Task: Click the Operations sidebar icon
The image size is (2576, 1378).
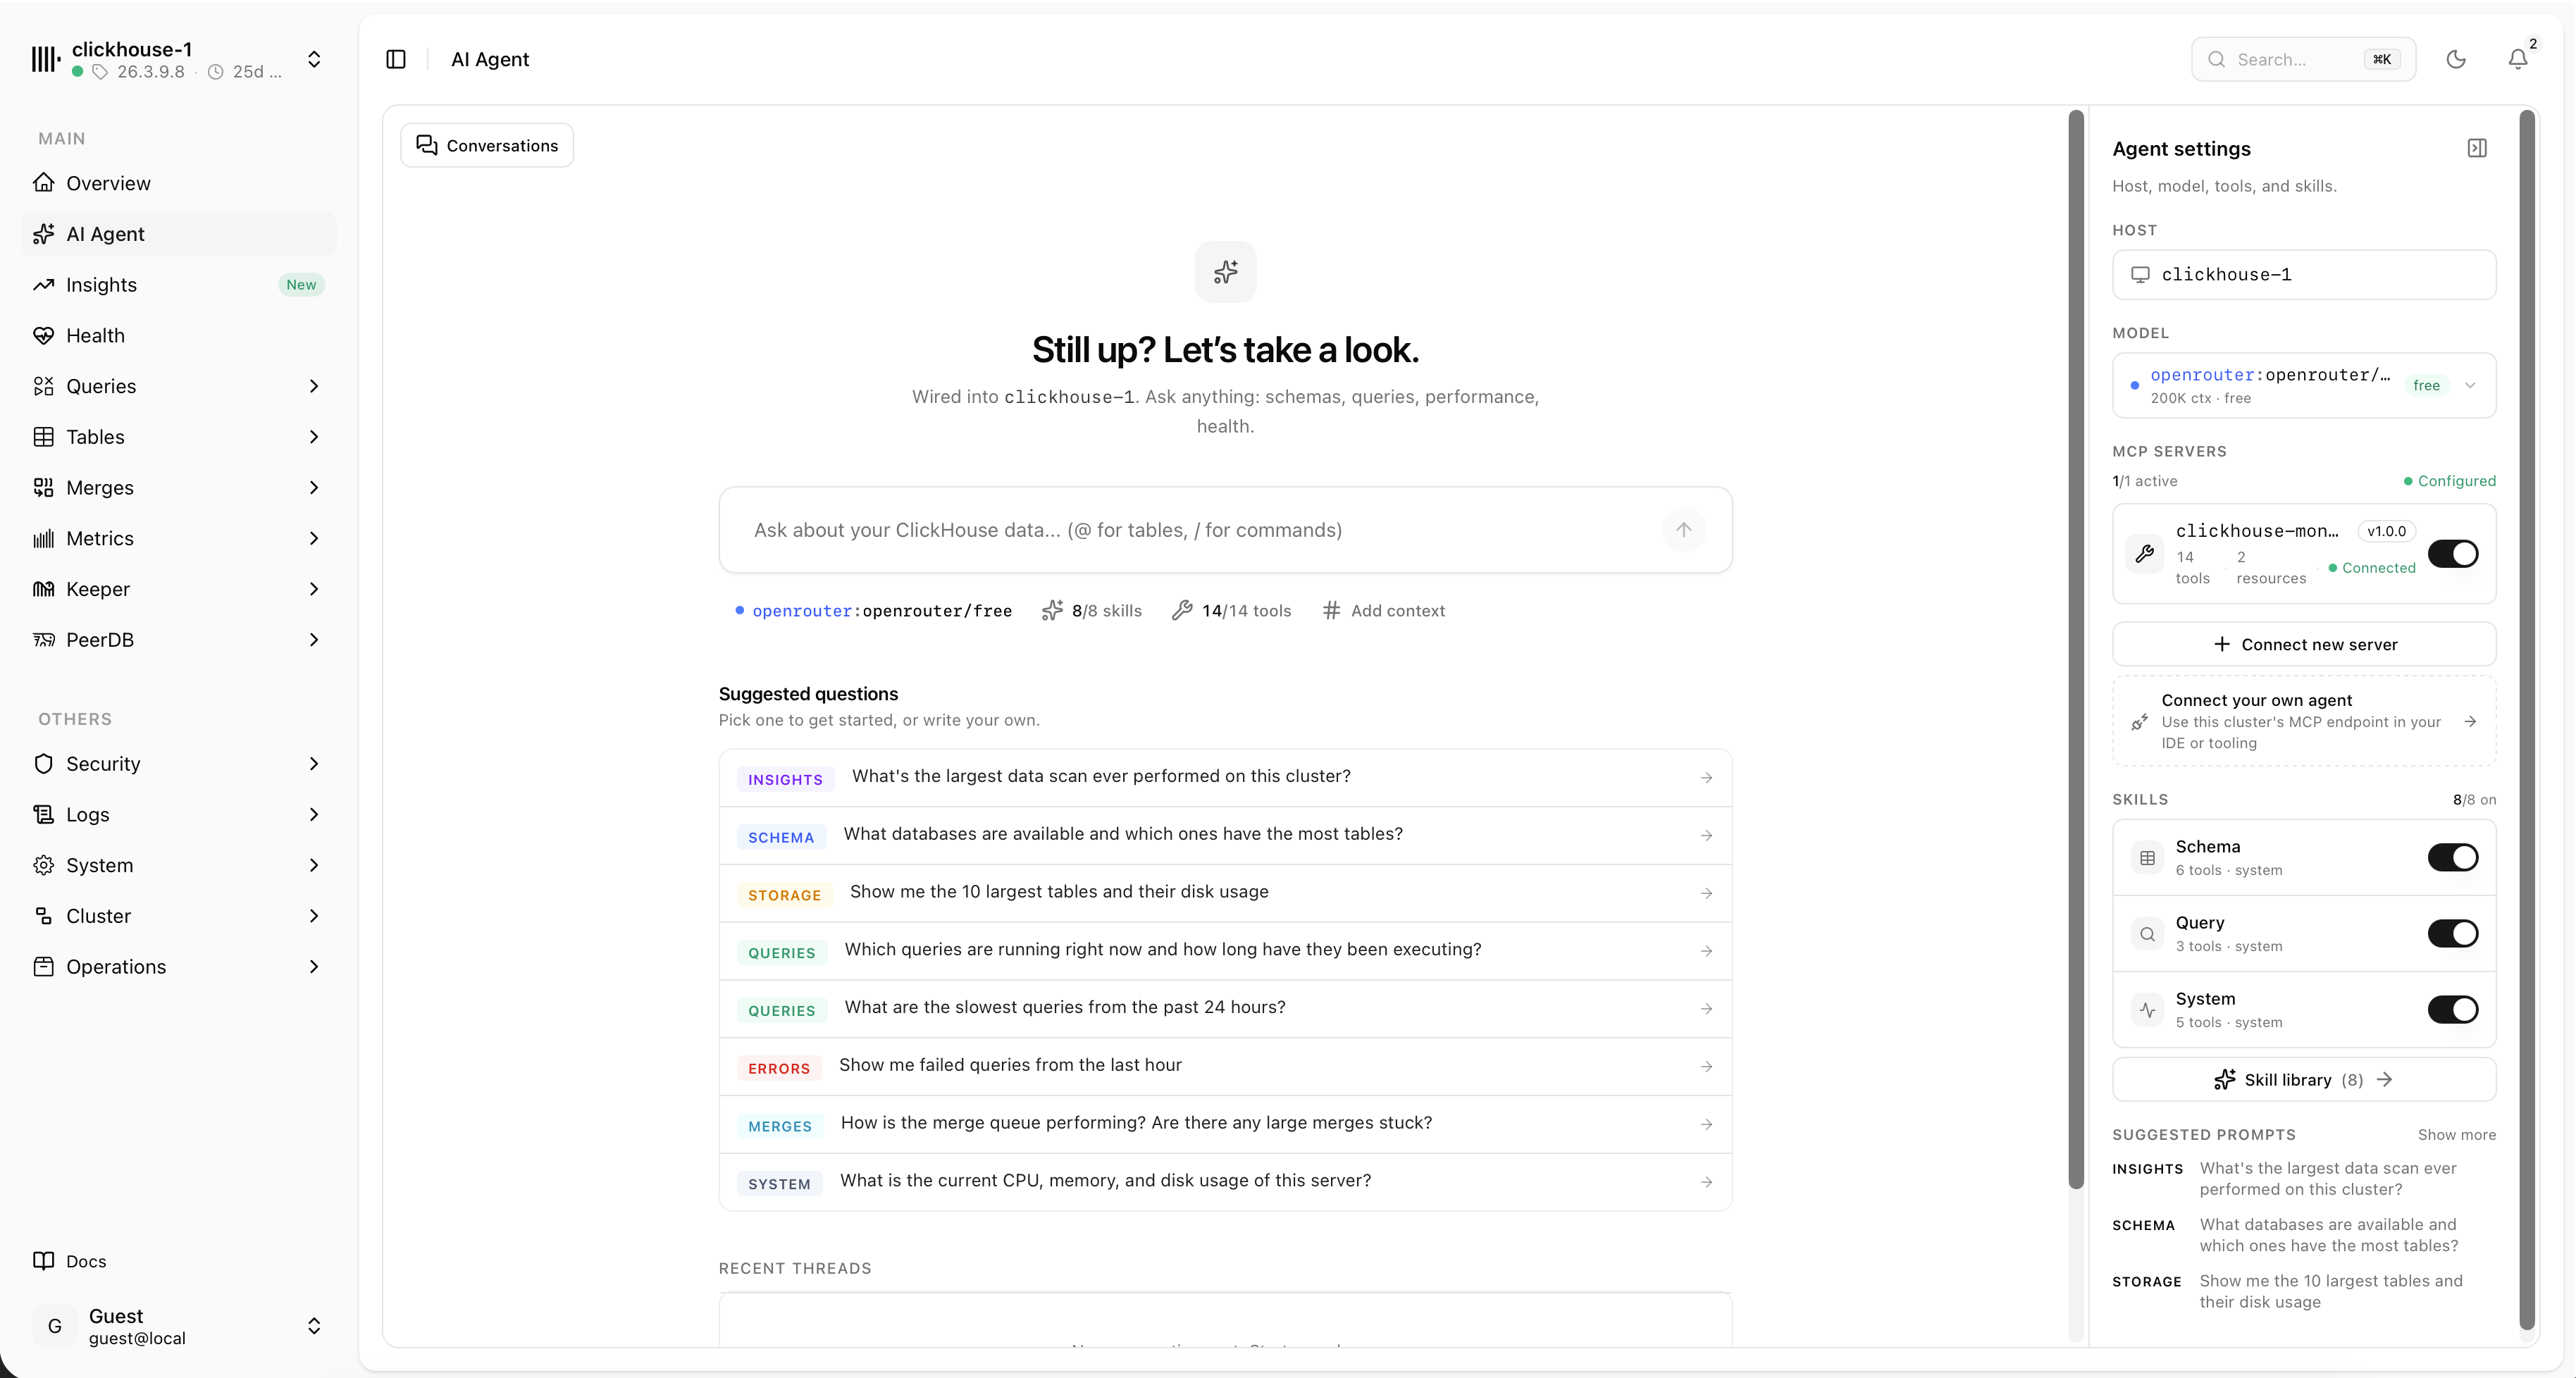Action: (x=43, y=967)
